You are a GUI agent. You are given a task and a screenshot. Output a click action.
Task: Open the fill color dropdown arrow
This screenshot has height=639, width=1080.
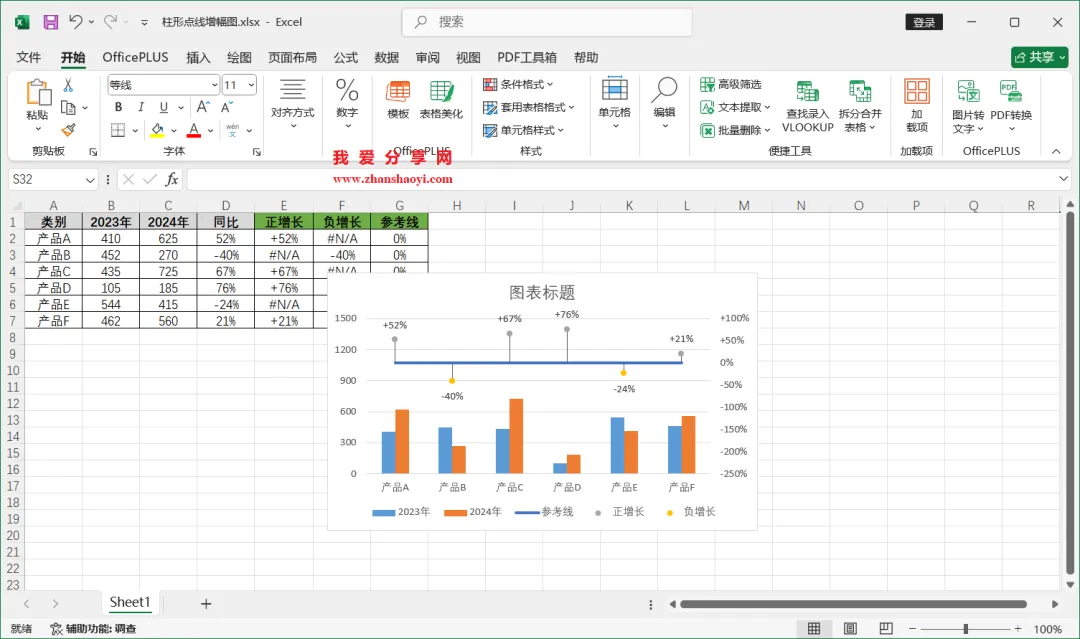click(x=174, y=130)
